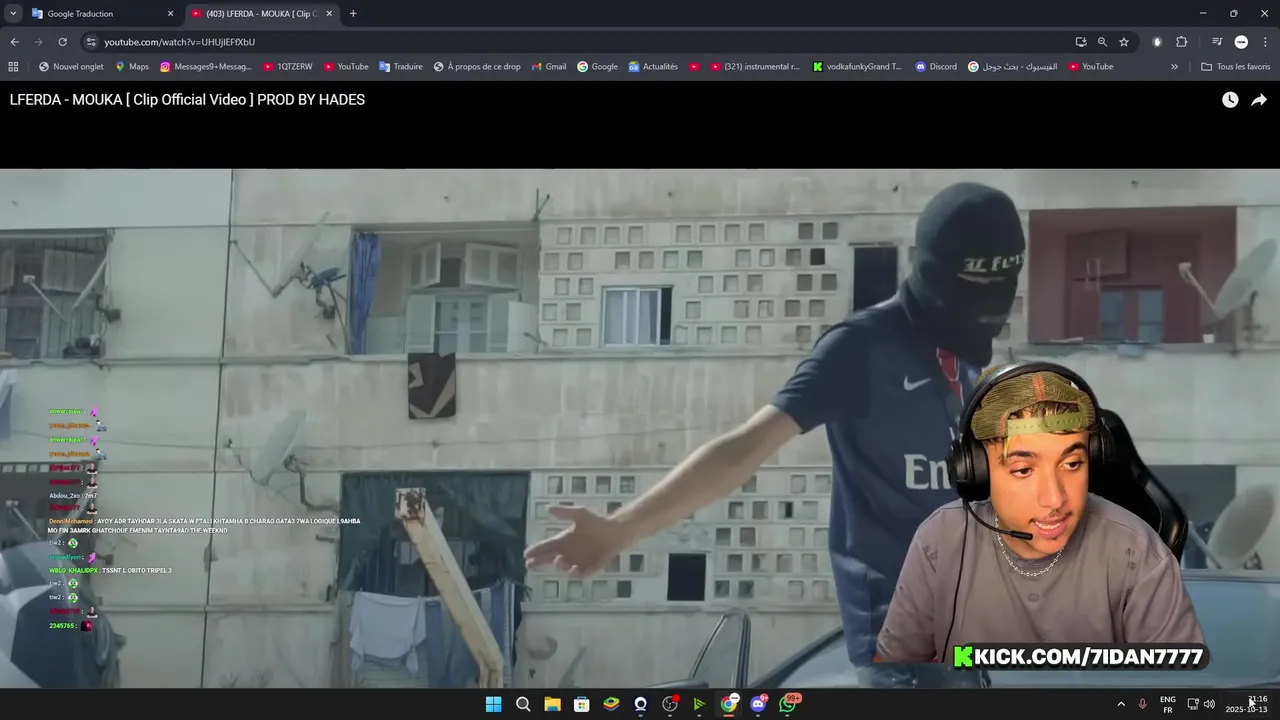Open the taskbar clock and date

coord(1247,704)
